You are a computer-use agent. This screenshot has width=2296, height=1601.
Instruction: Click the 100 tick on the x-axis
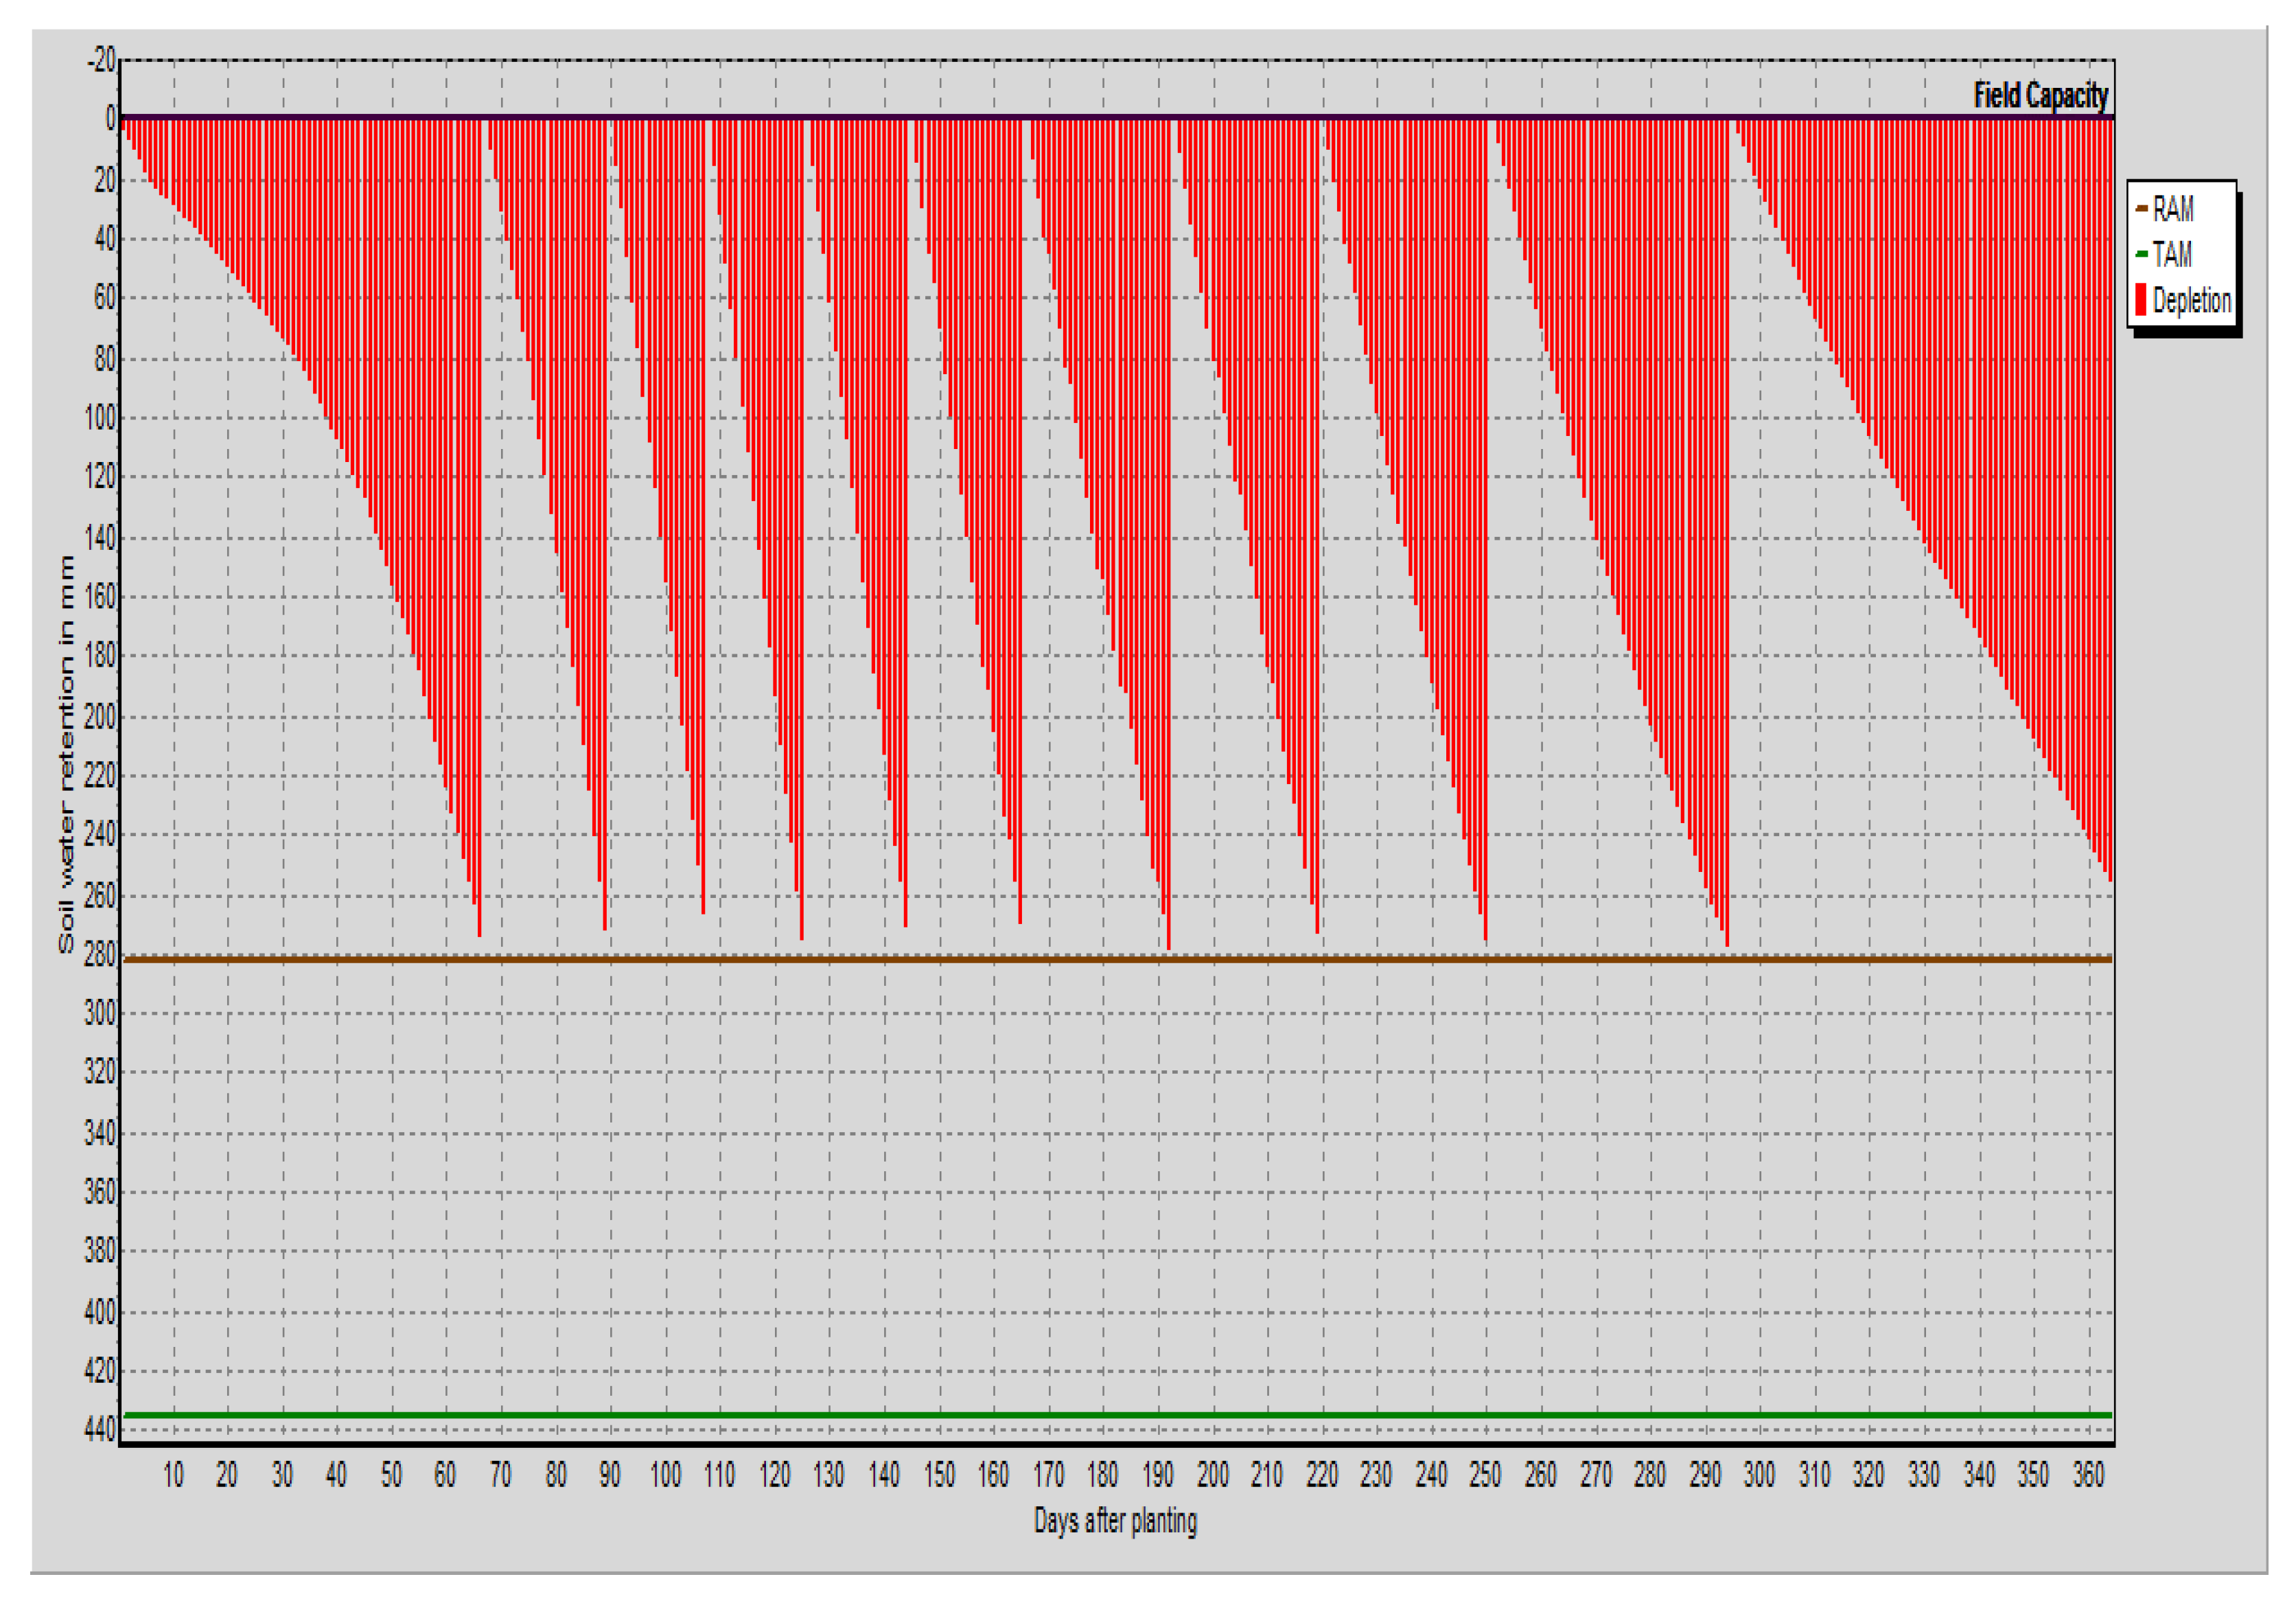click(665, 1475)
